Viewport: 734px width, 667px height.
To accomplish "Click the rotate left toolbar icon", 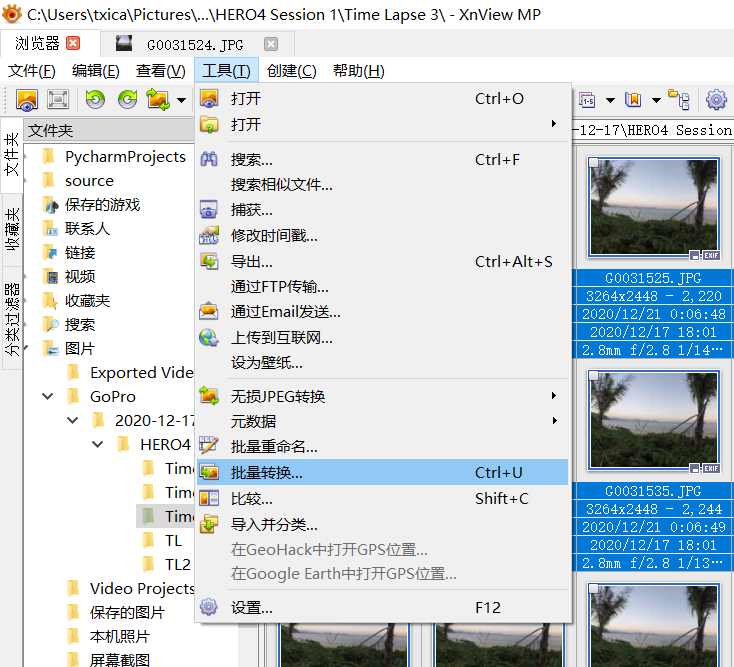I will click(95, 99).
